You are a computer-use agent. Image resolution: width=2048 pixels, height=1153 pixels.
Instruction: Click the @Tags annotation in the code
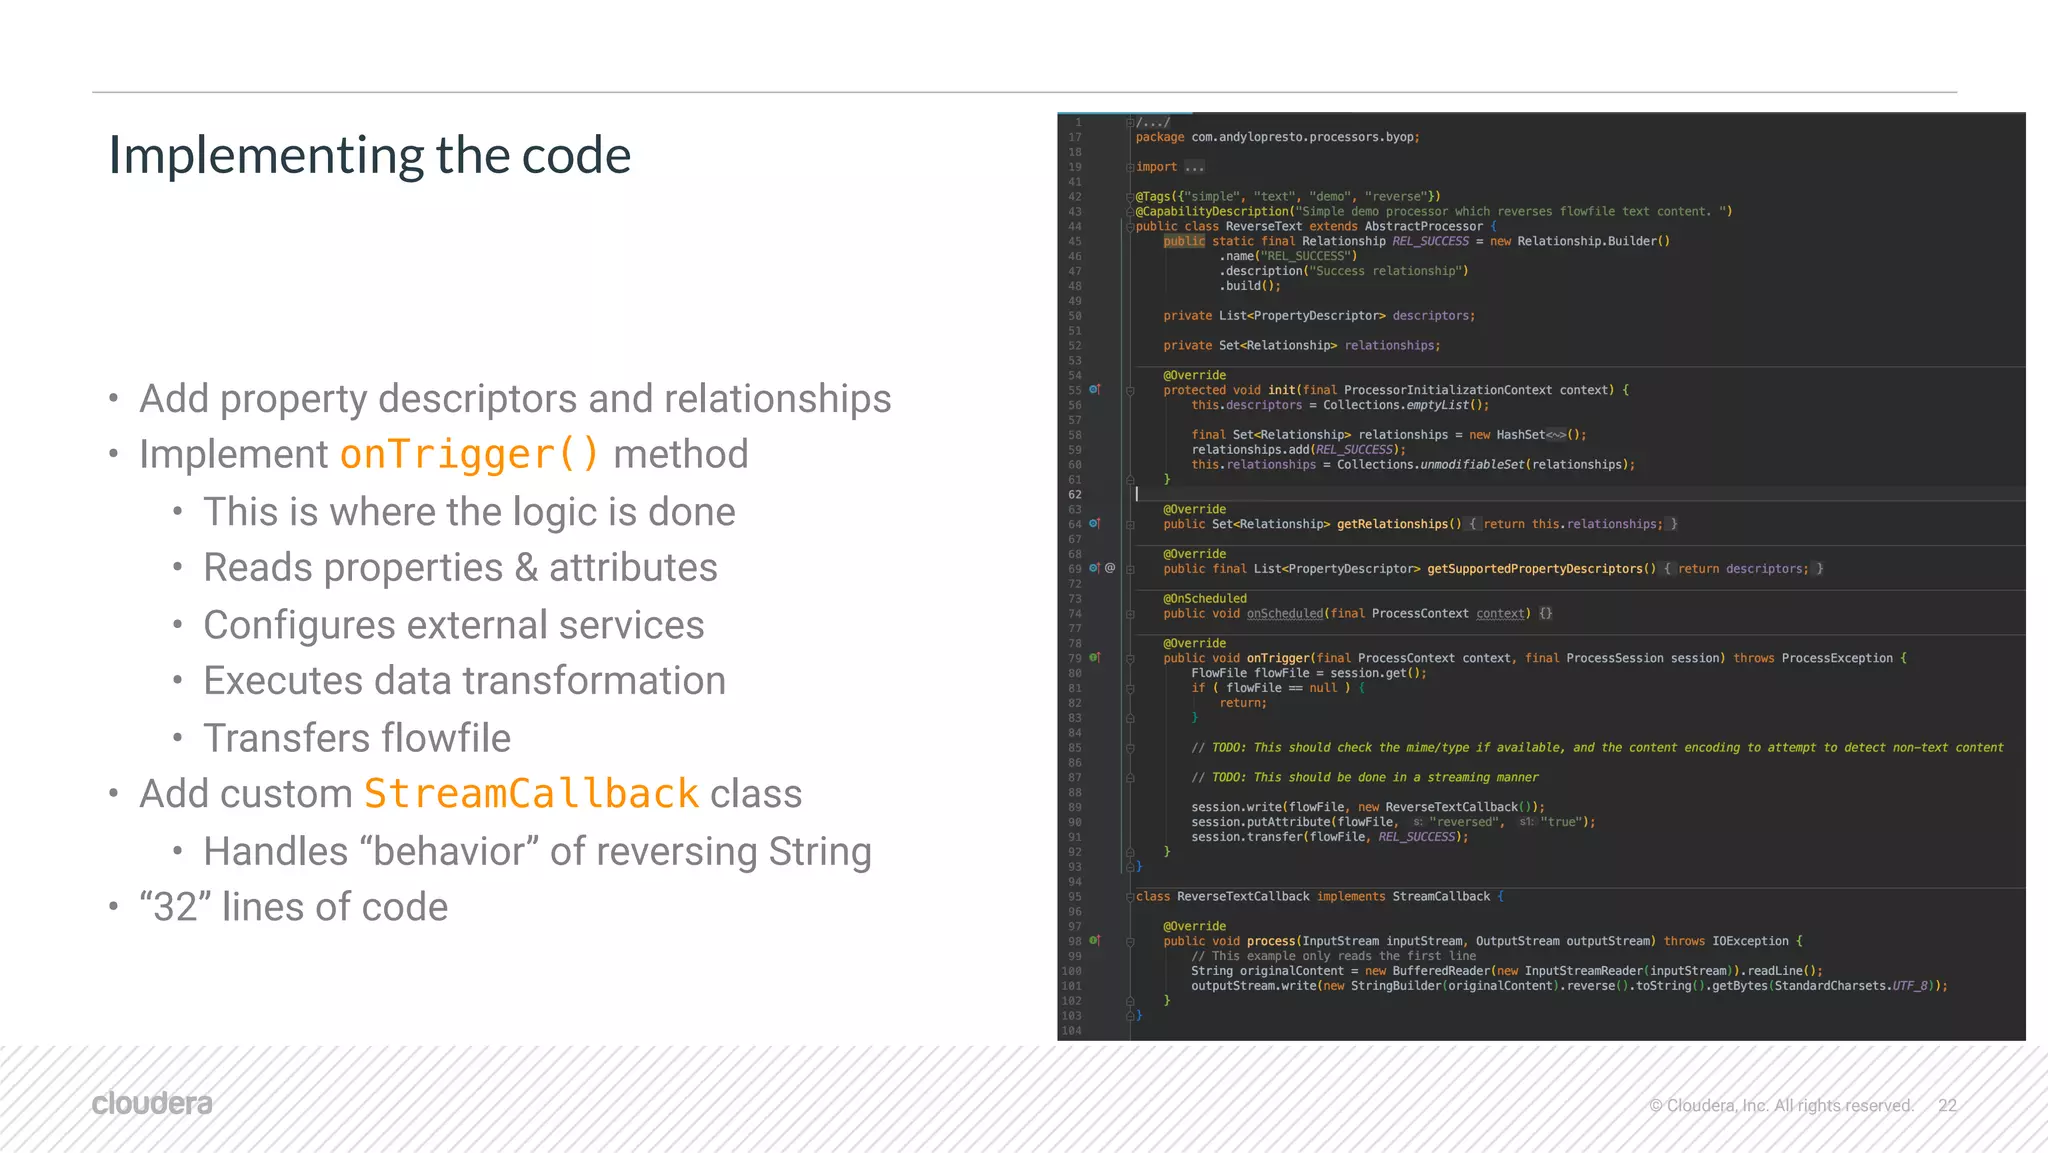pyautogui.click(x=1154, y=197)
